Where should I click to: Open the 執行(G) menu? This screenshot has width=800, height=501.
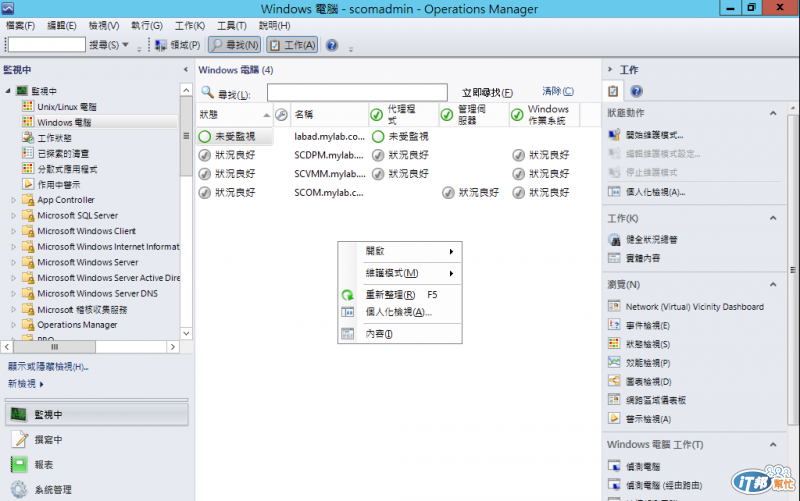coord(147,26)
